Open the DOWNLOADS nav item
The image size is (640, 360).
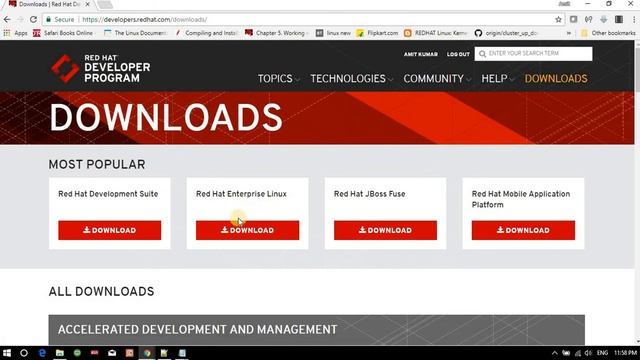click(556, 79)
